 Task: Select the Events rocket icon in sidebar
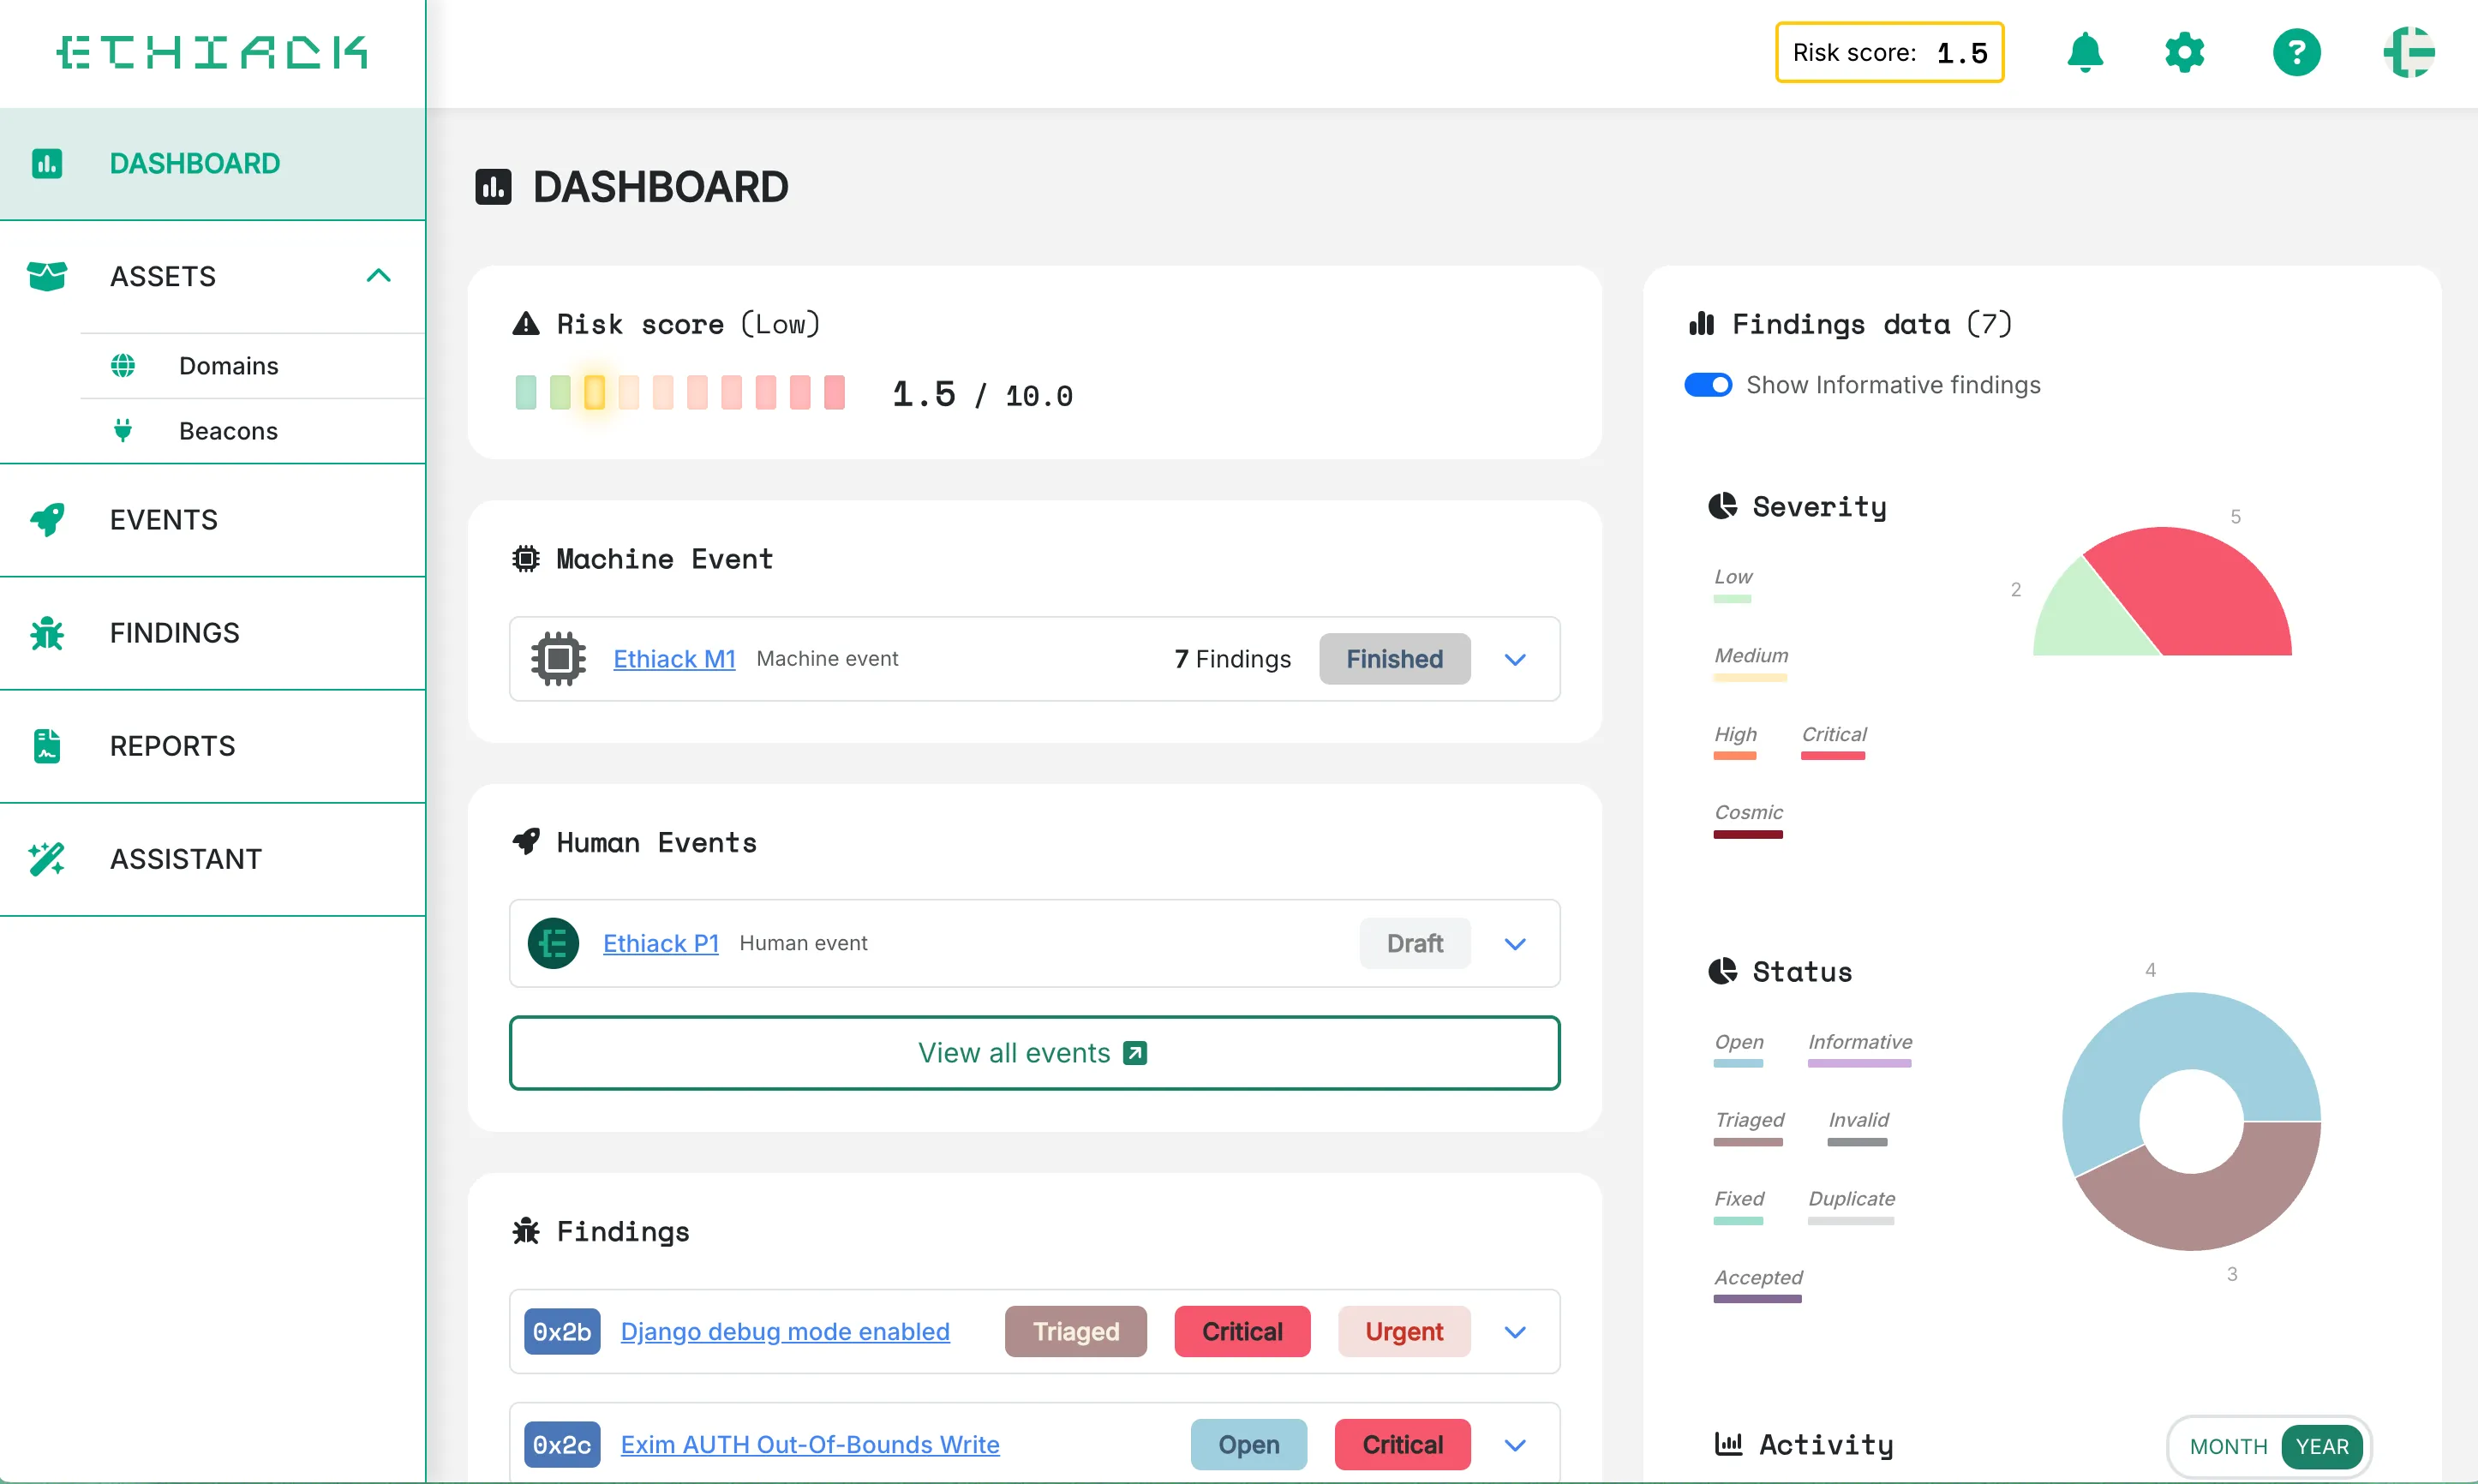pos(47,519)
